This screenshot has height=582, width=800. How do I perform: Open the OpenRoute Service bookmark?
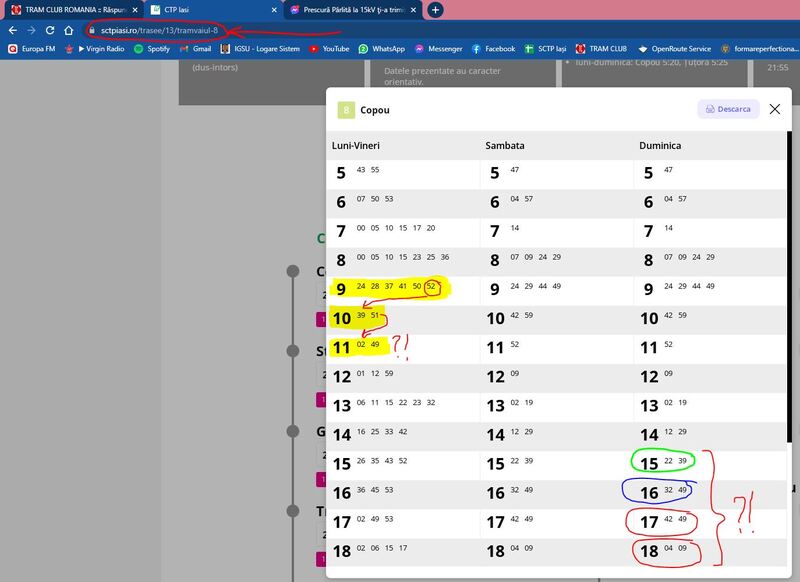click(x=674, y=49)
